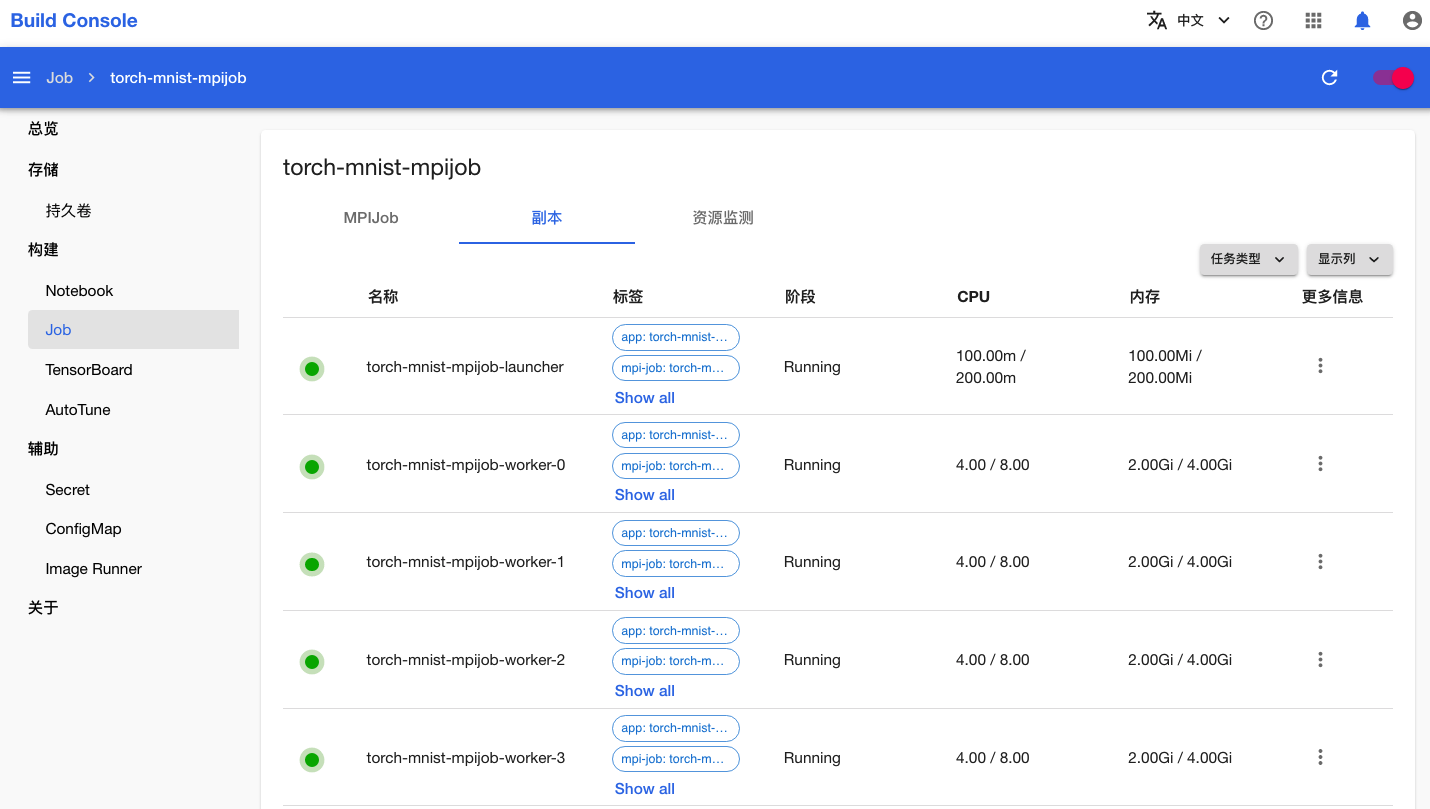This screenshot has height=809, width=1430.
Task: Show all labels for worker-1 row
Action: (x=645, y=593)
